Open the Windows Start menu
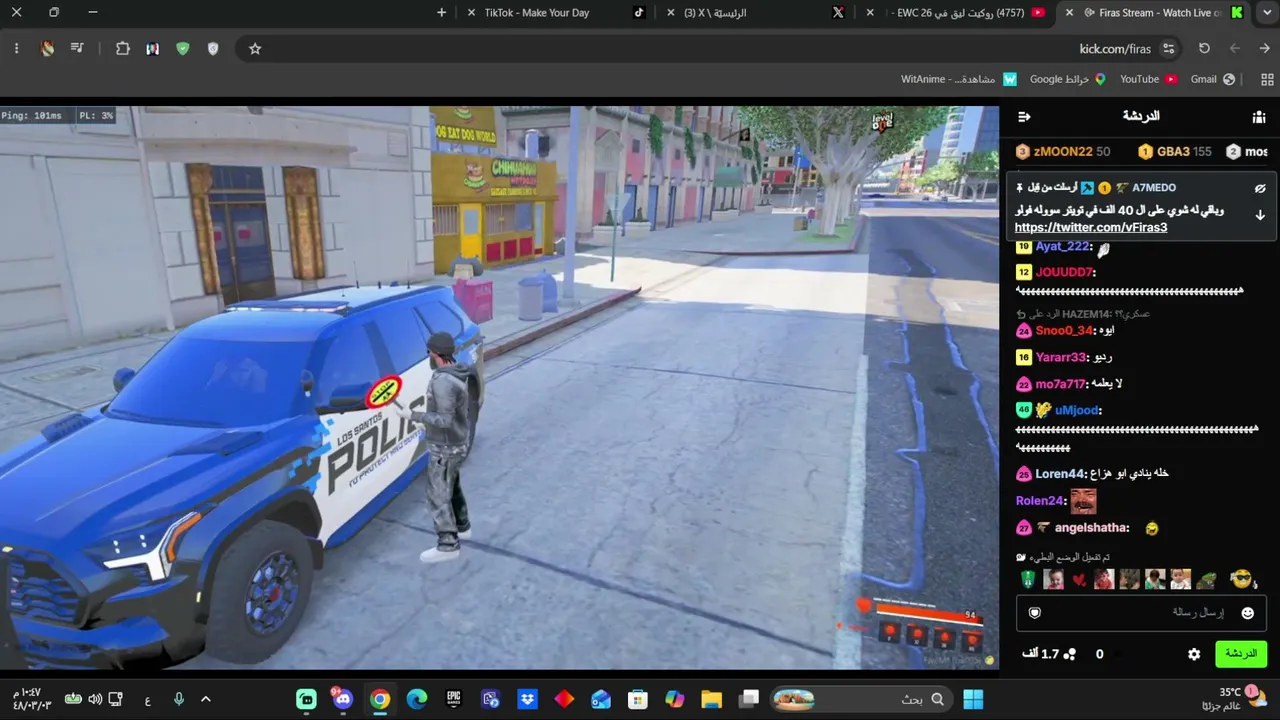 pos(973,699)
